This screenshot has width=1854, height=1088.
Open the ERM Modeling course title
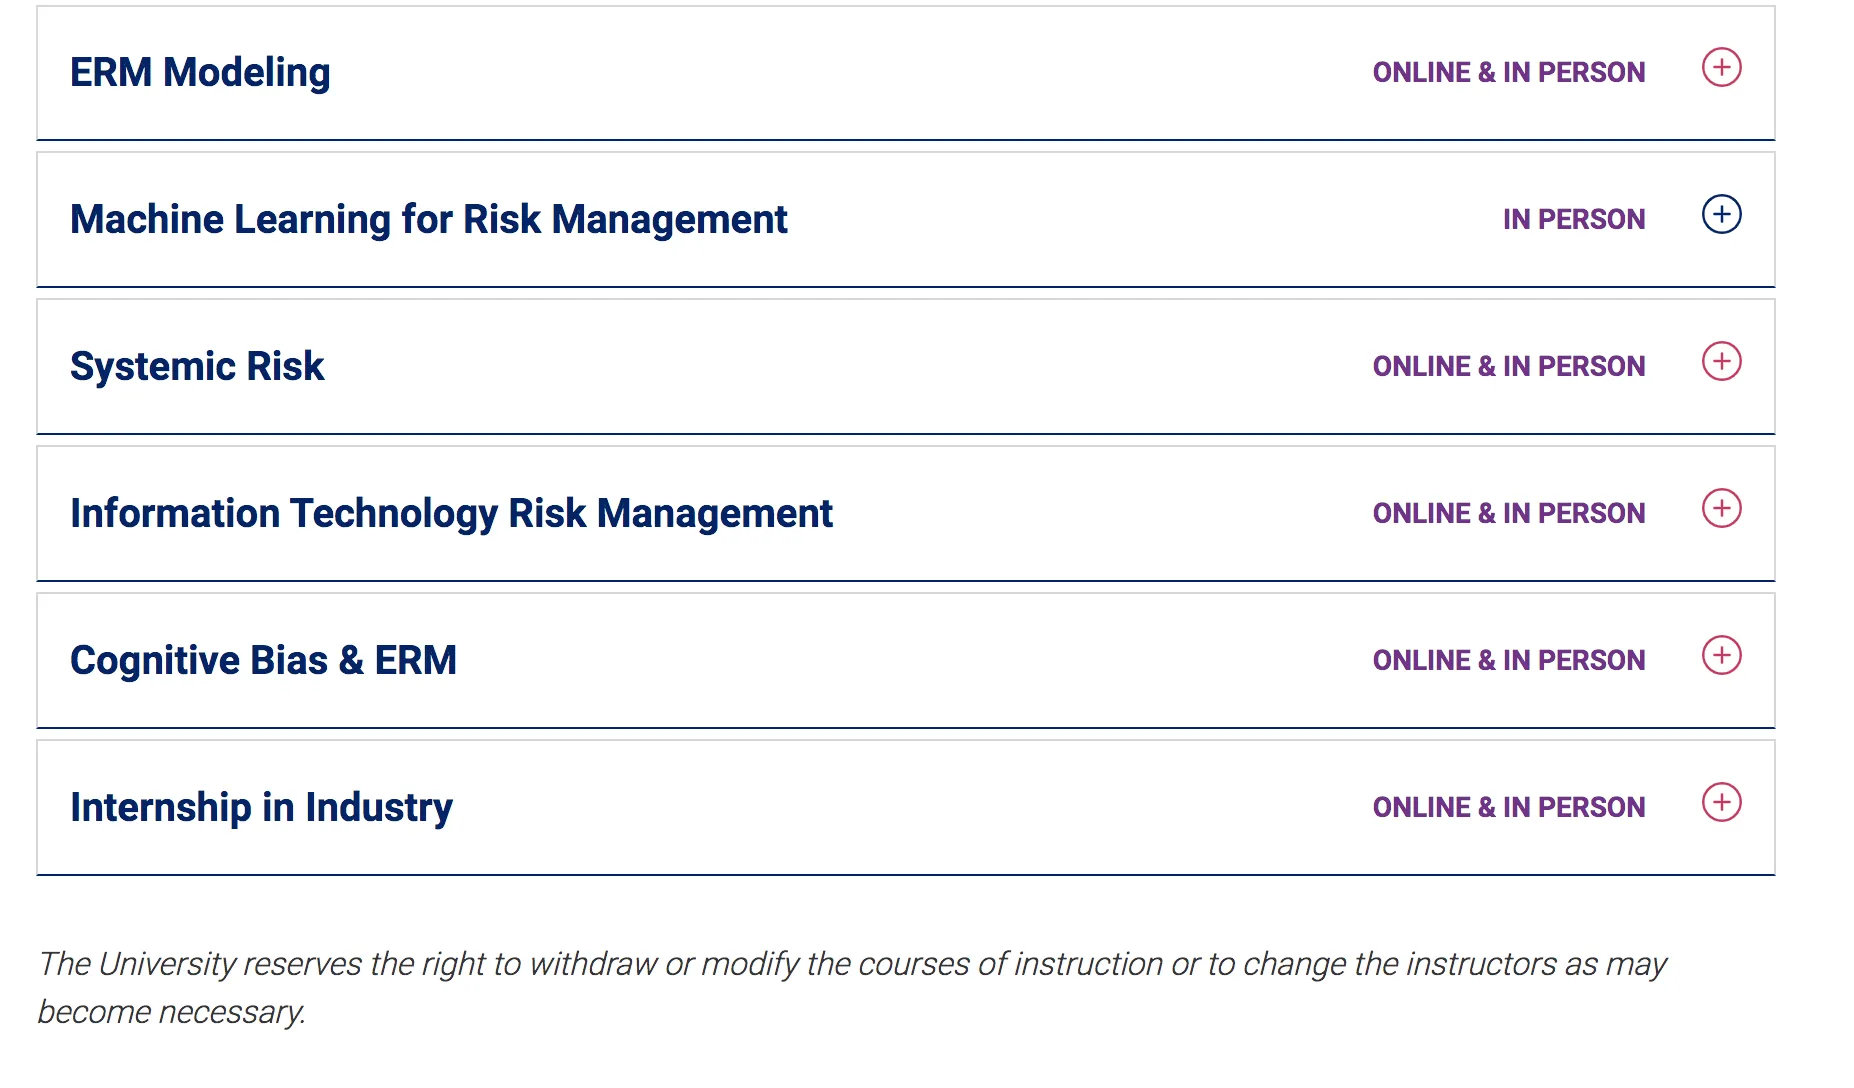[200, 73]
